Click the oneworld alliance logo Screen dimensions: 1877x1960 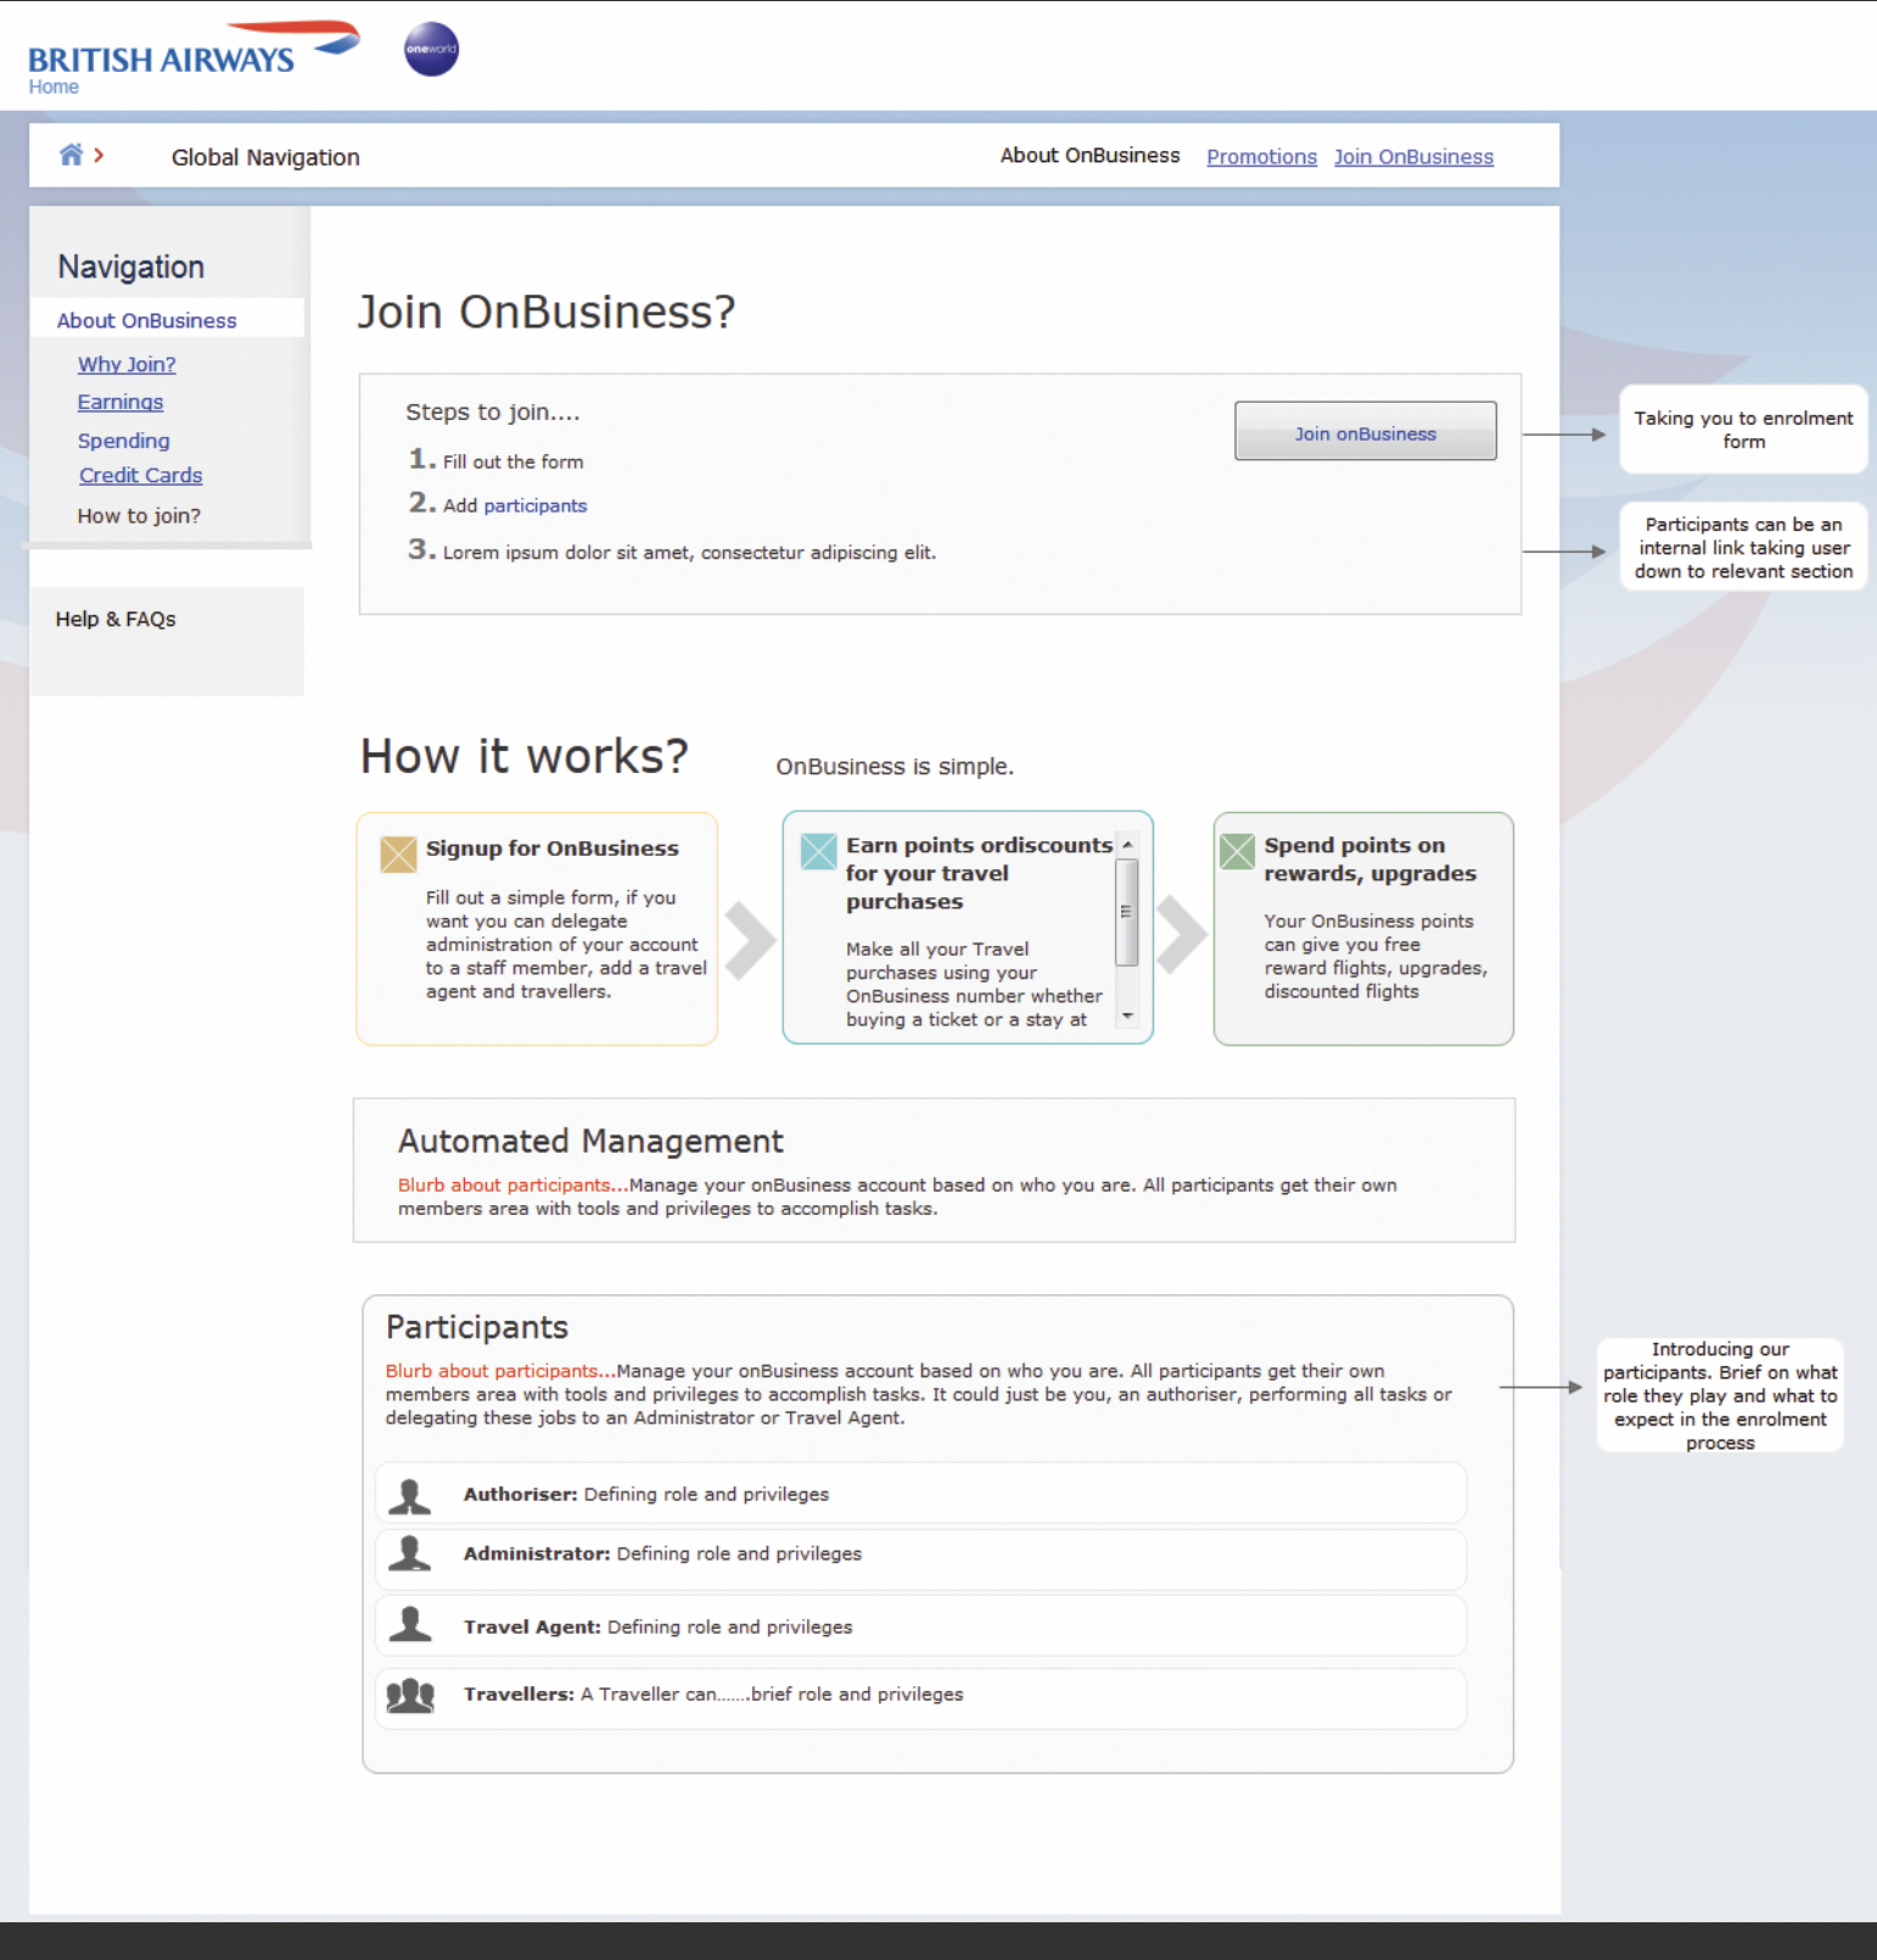(431, 49)
